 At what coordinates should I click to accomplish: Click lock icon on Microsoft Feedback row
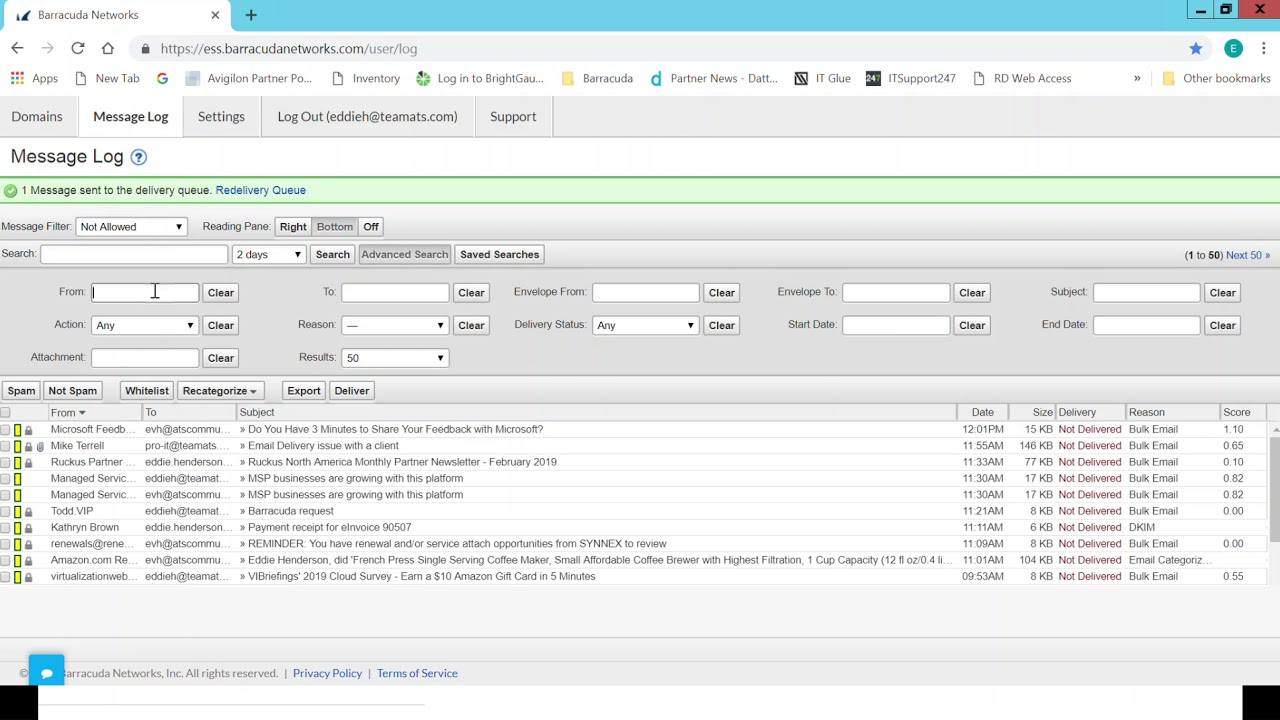[28, 430]
